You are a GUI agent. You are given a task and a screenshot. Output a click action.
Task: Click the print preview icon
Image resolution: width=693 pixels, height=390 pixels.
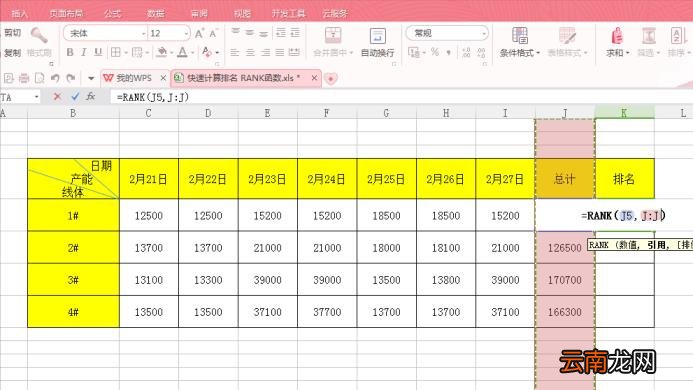(x=39, y=78)
